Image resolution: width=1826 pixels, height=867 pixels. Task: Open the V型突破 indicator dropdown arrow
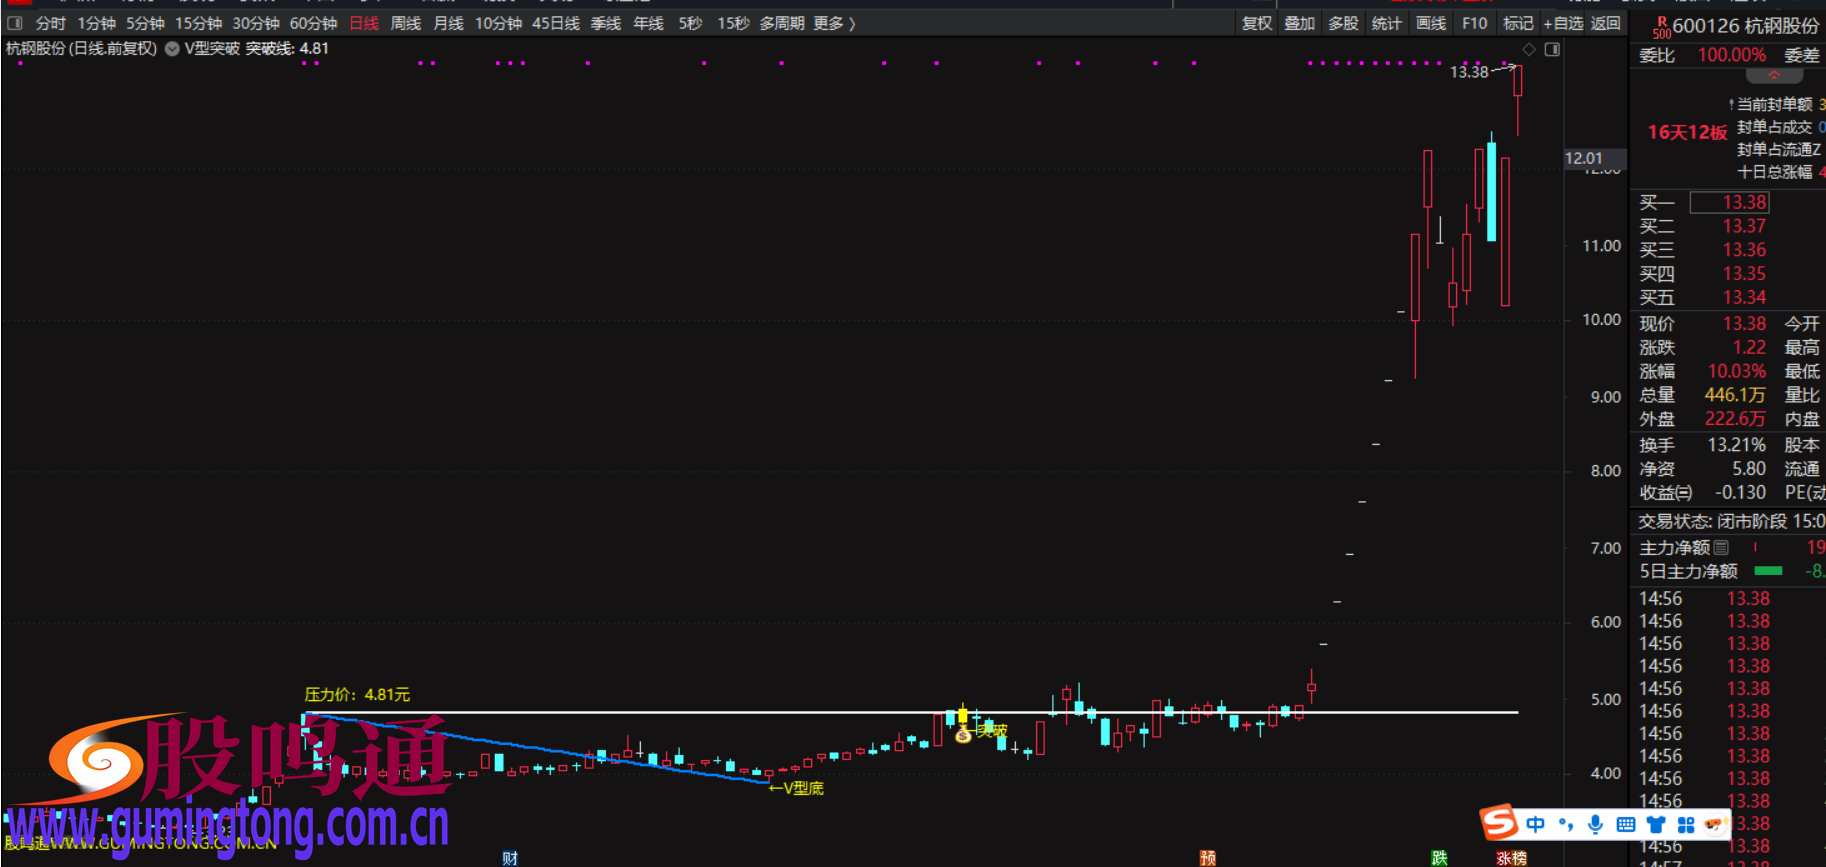172,49
